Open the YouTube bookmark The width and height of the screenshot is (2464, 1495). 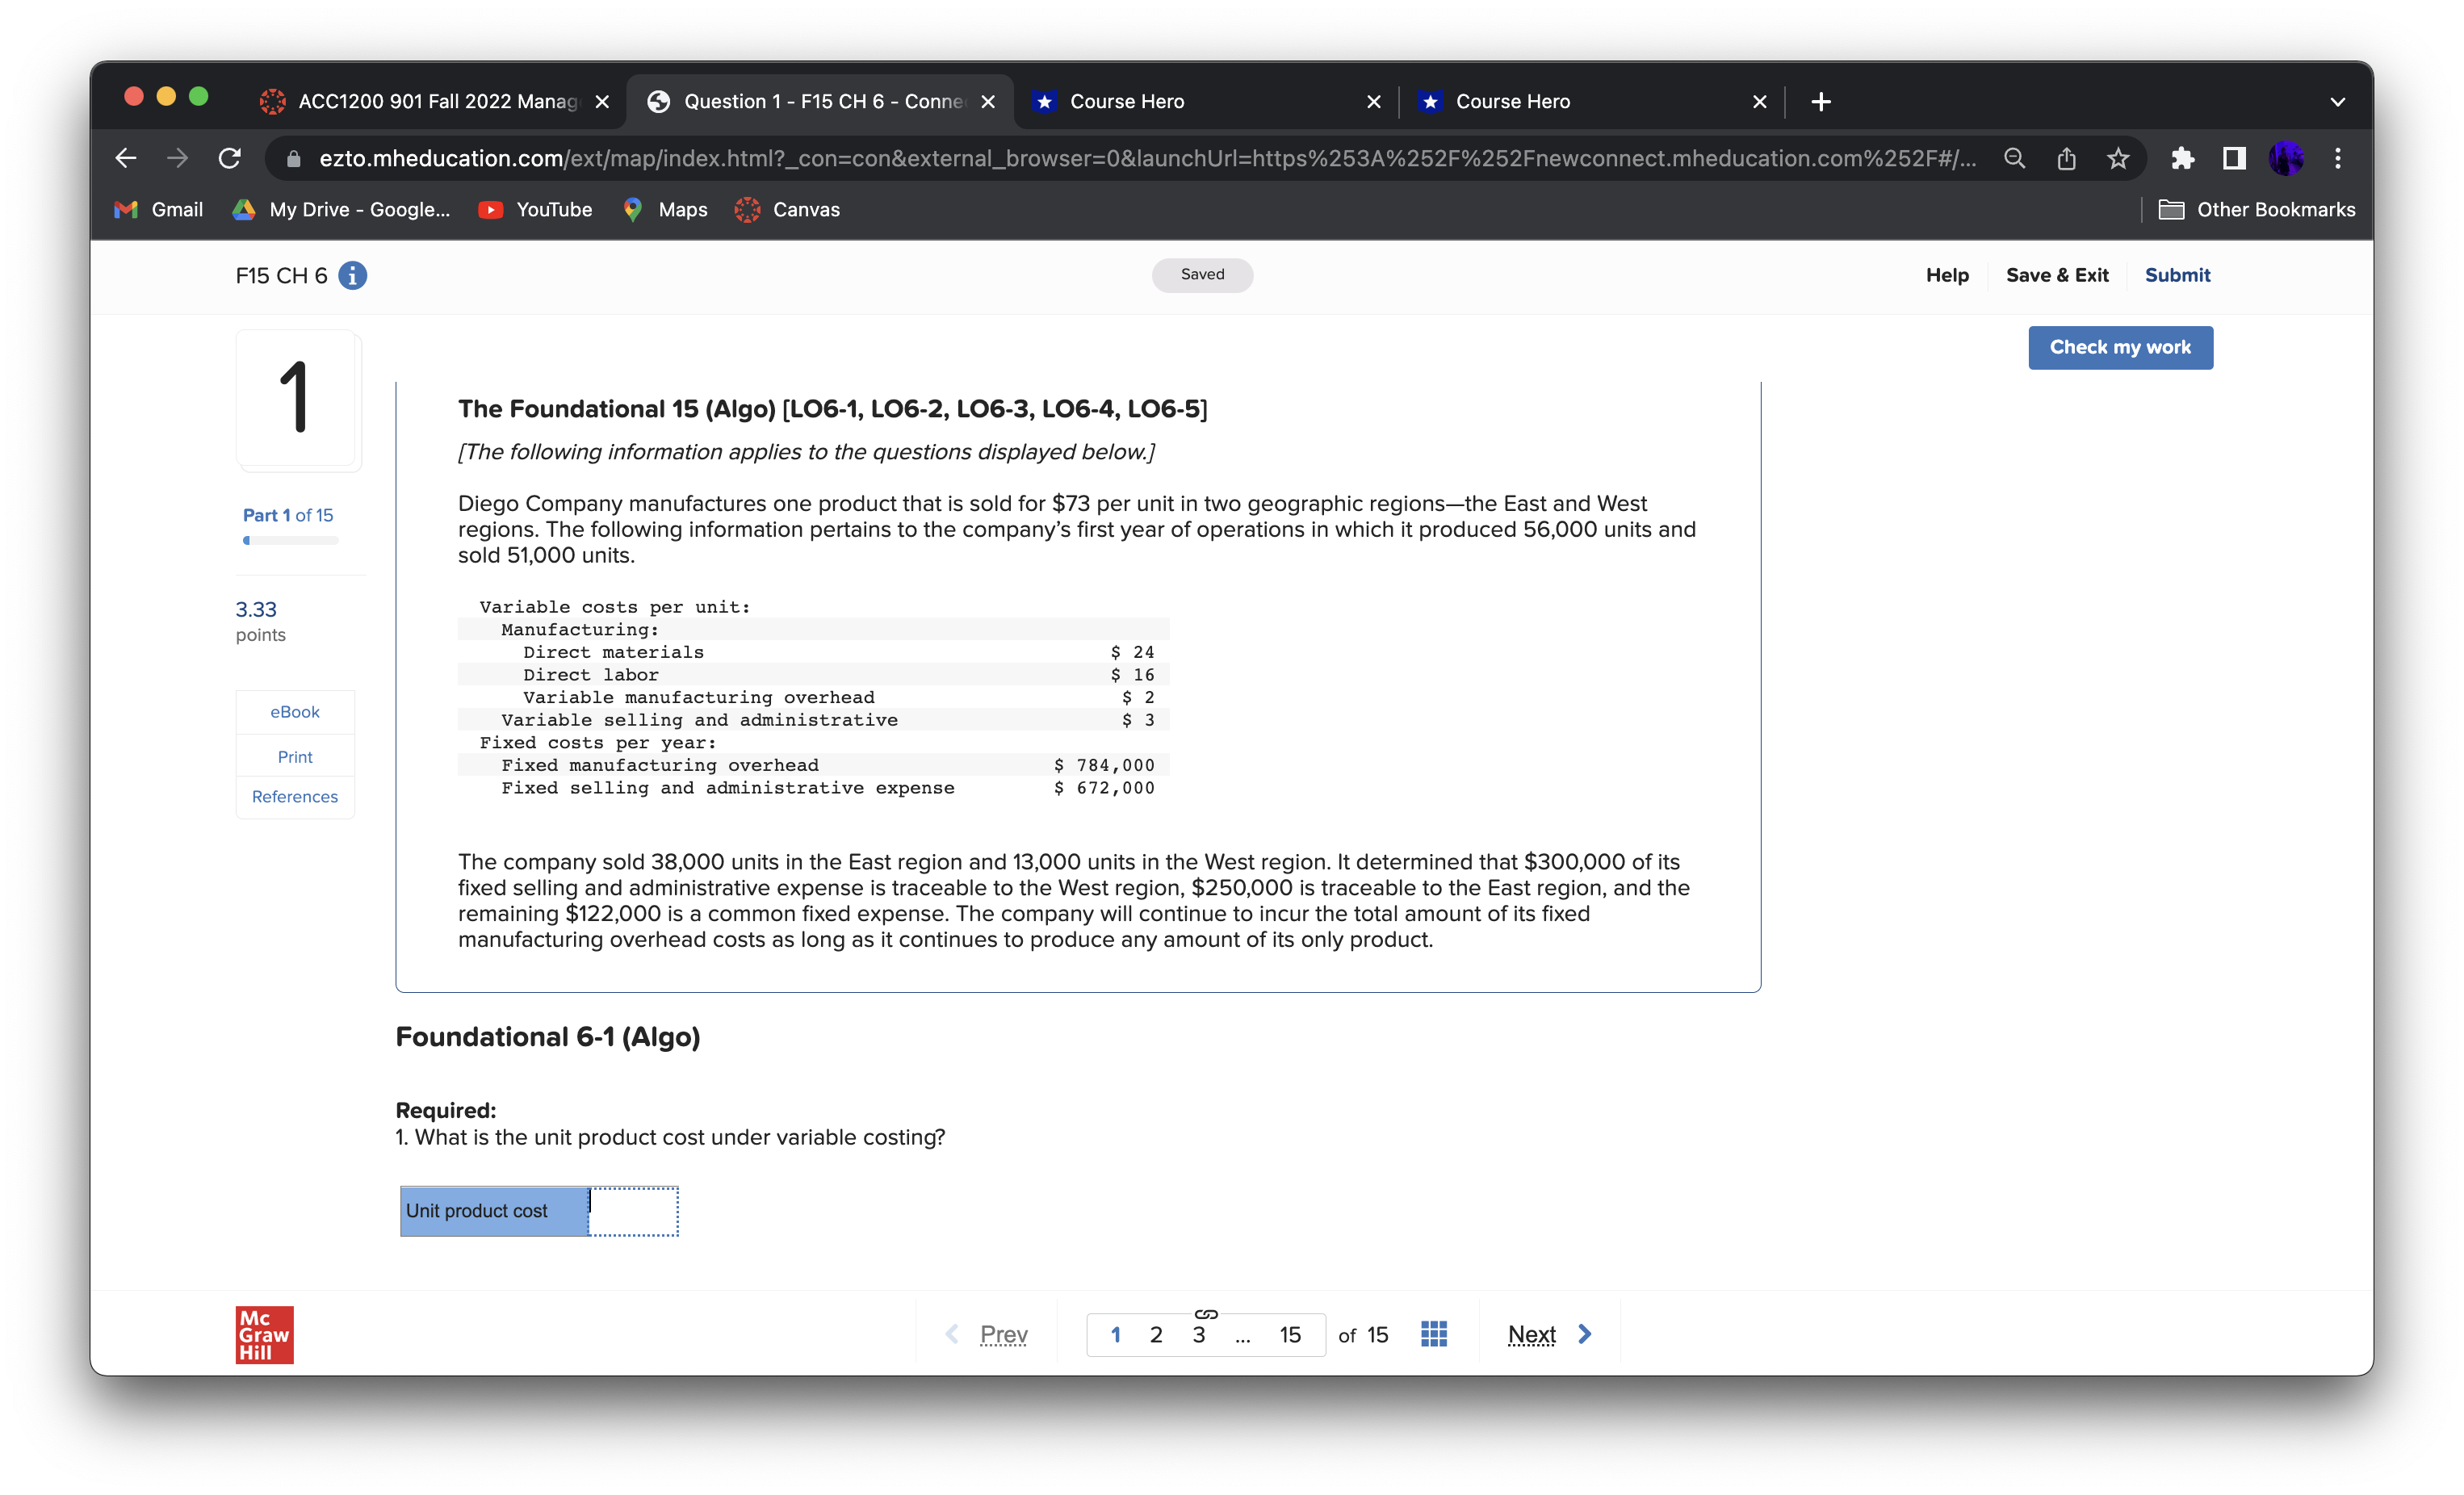(x=536, y=209)
